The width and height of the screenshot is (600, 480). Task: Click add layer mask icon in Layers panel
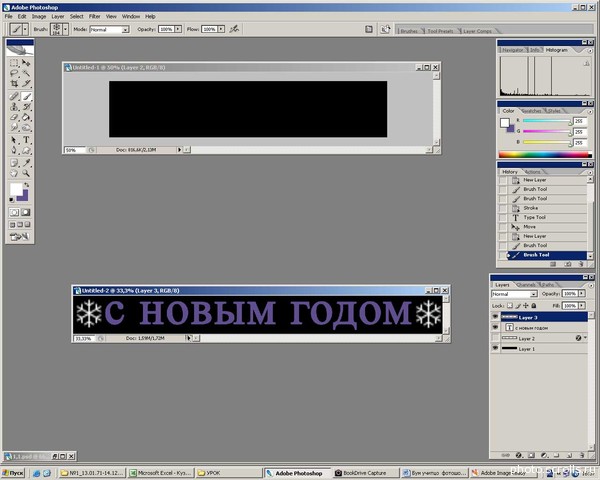click(x=531, y=455)
